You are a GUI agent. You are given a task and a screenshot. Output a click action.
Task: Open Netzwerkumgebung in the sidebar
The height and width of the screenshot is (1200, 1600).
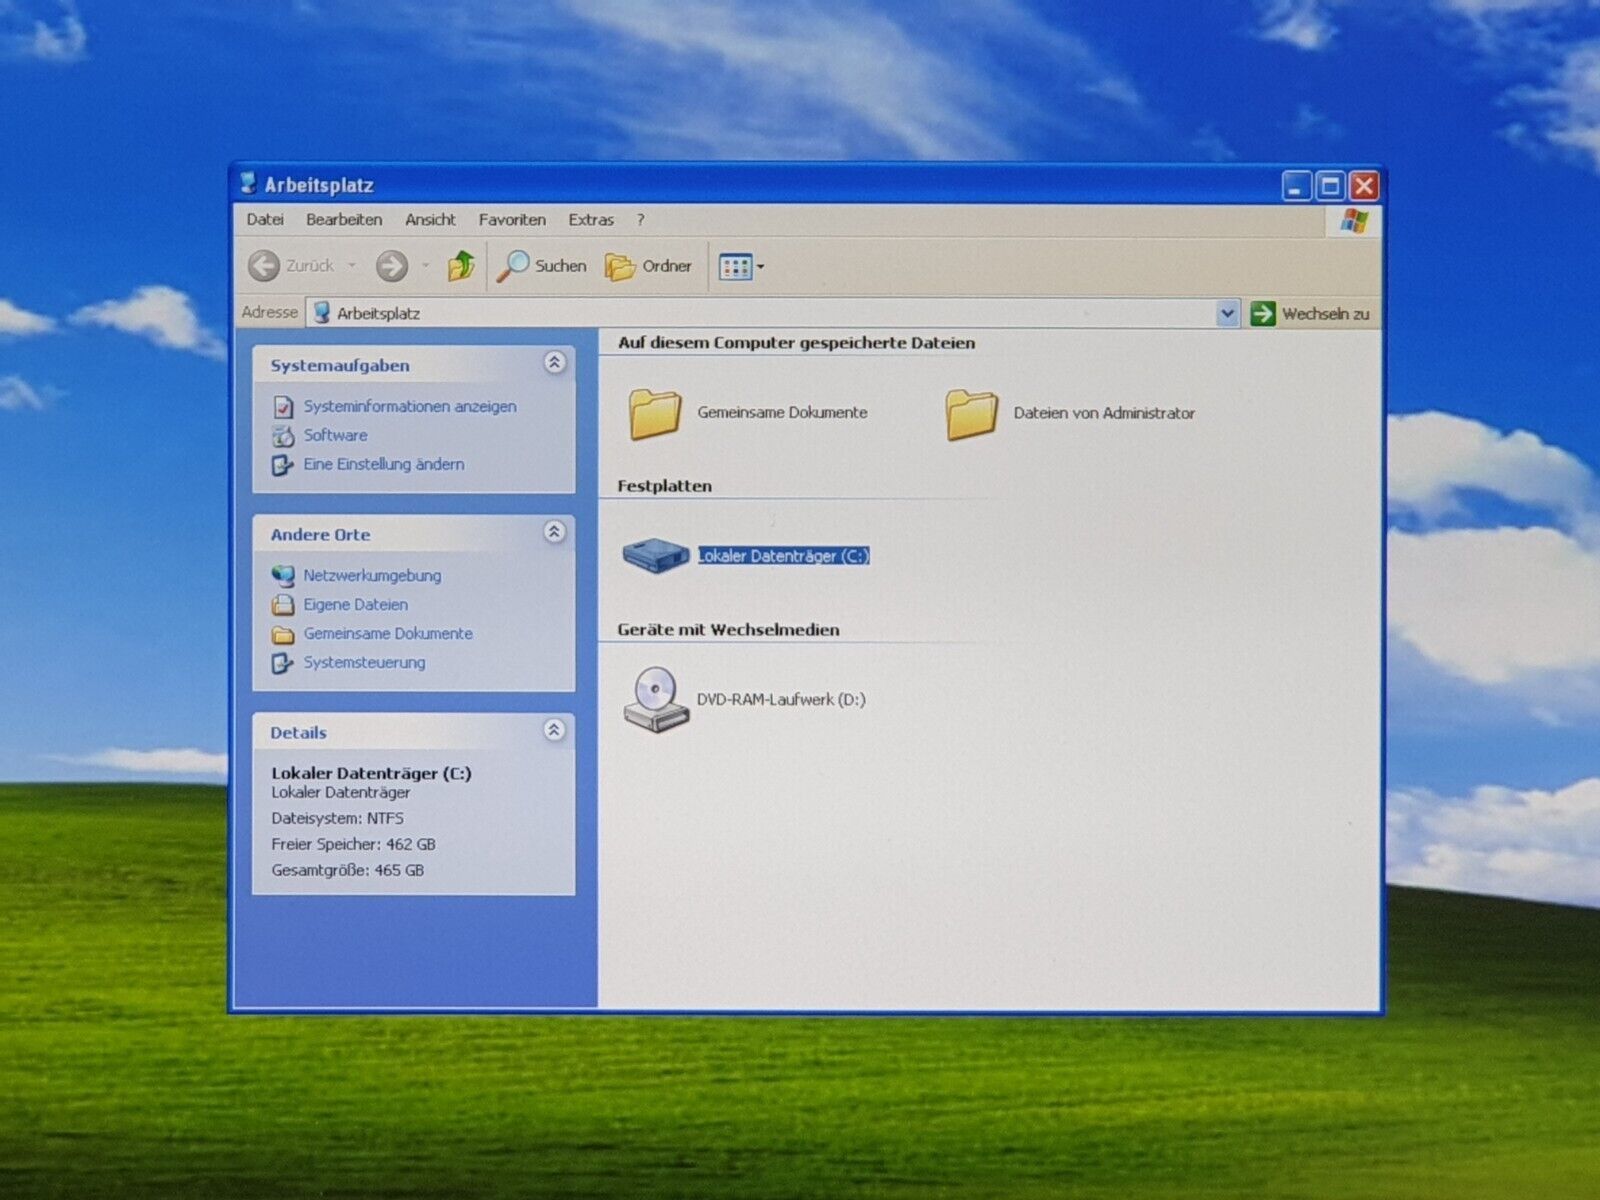(372, 575)
